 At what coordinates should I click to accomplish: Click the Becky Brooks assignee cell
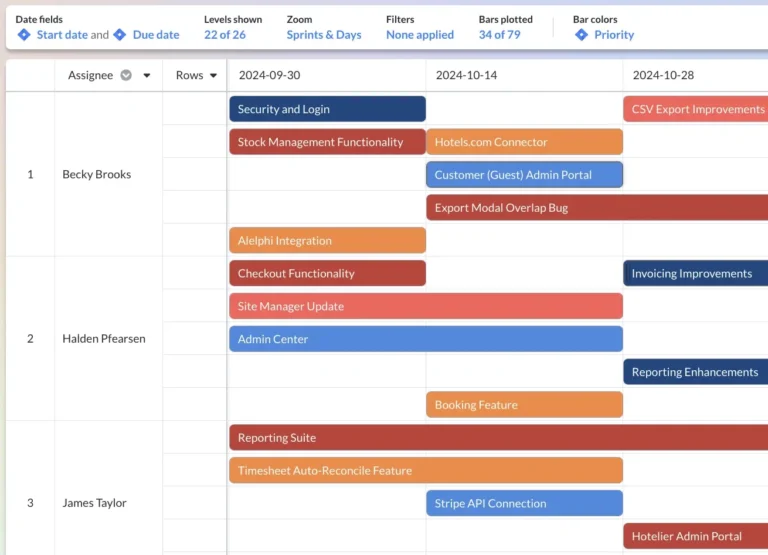108,174
